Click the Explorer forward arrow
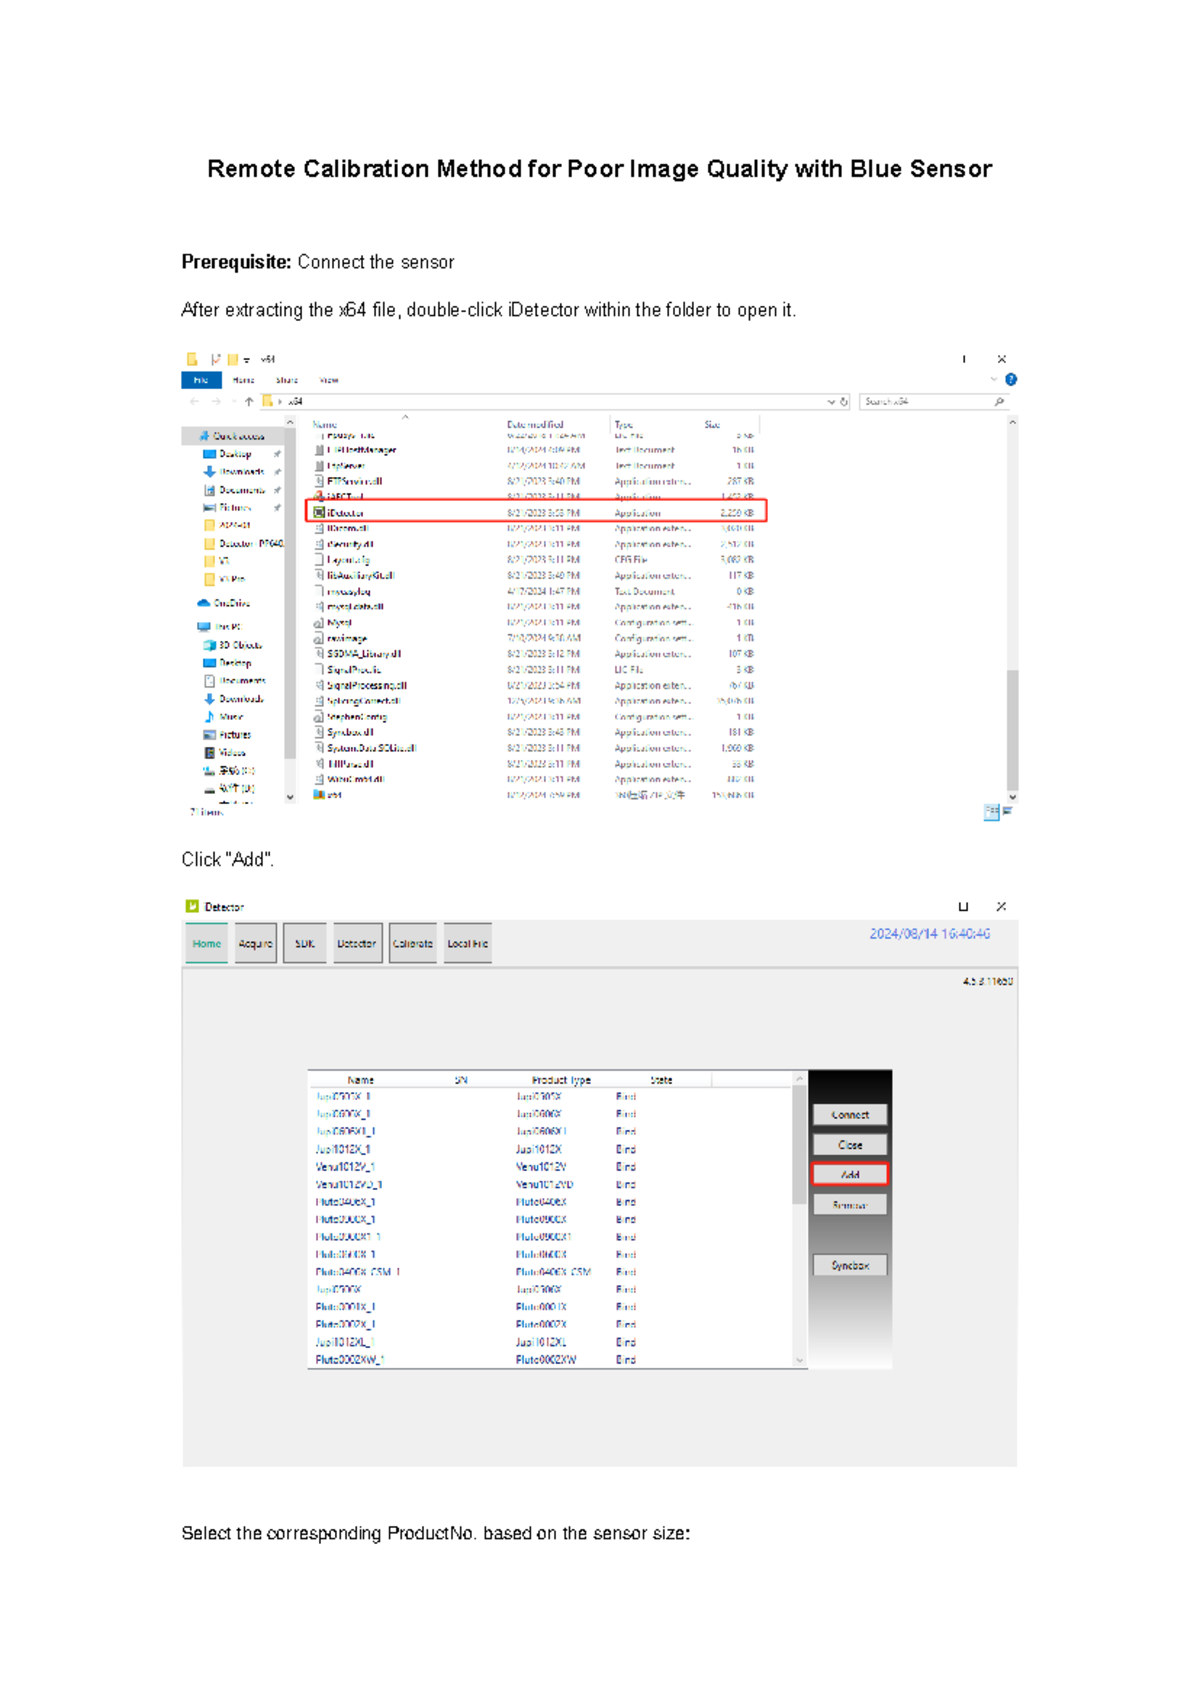The width and height of the screenshot is (1200, 1696). point(215,402)
